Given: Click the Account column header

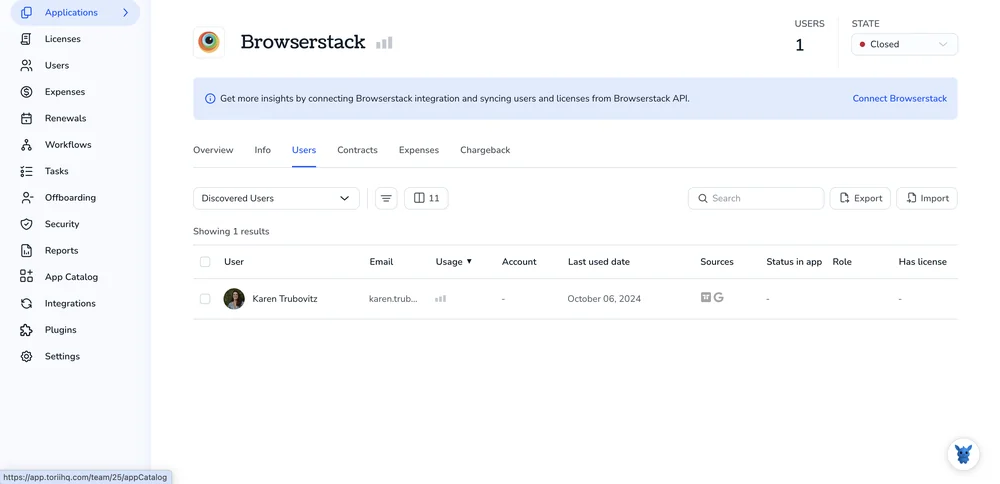Looking at the screenshot, I should click(519, 262).
